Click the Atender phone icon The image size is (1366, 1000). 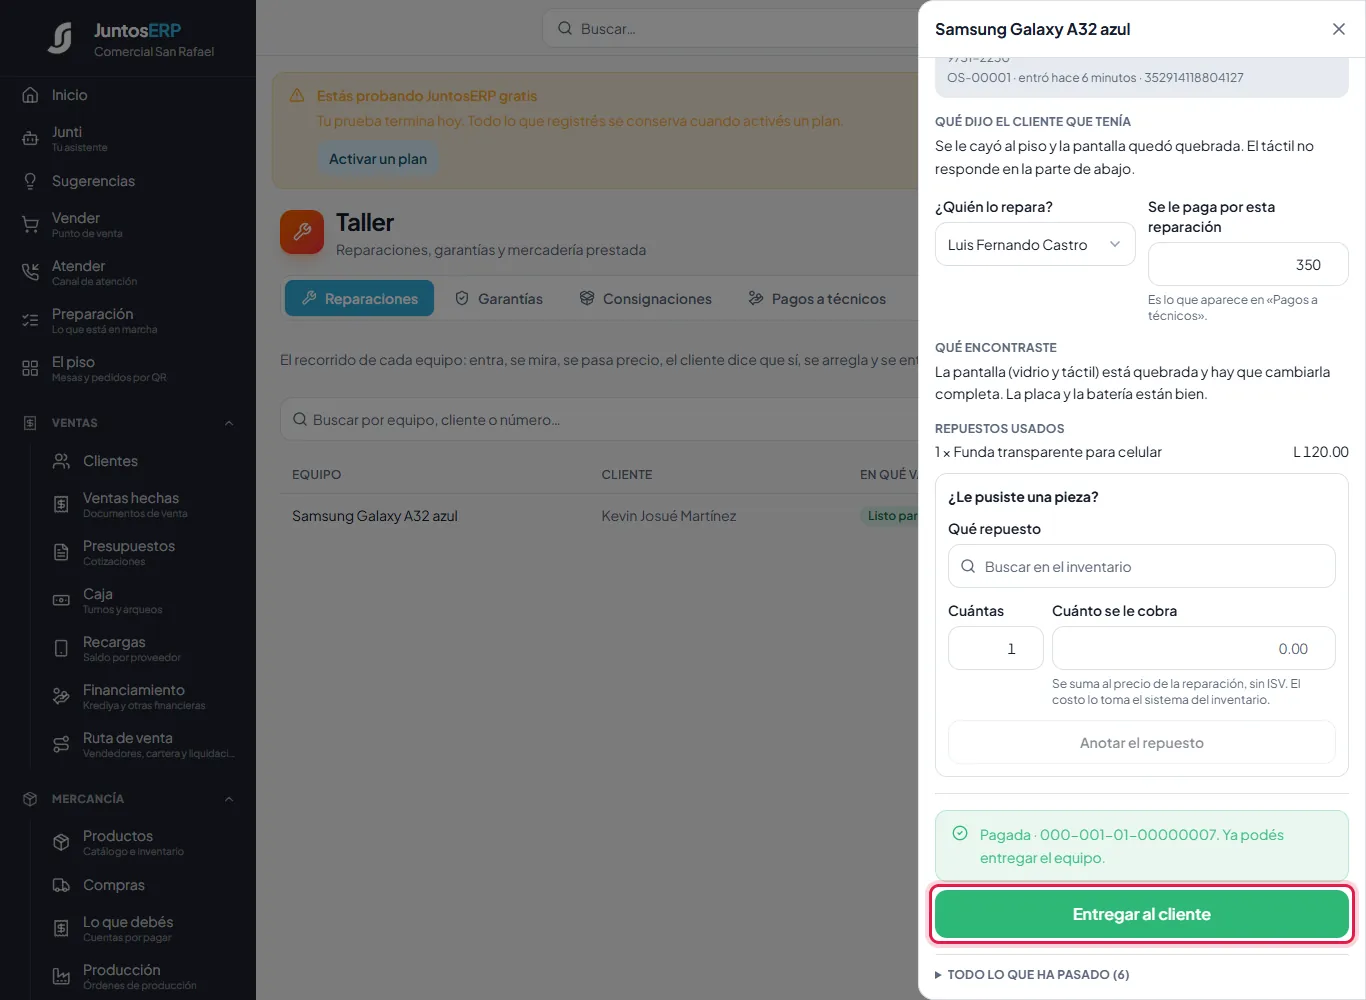tap(30, 272)
